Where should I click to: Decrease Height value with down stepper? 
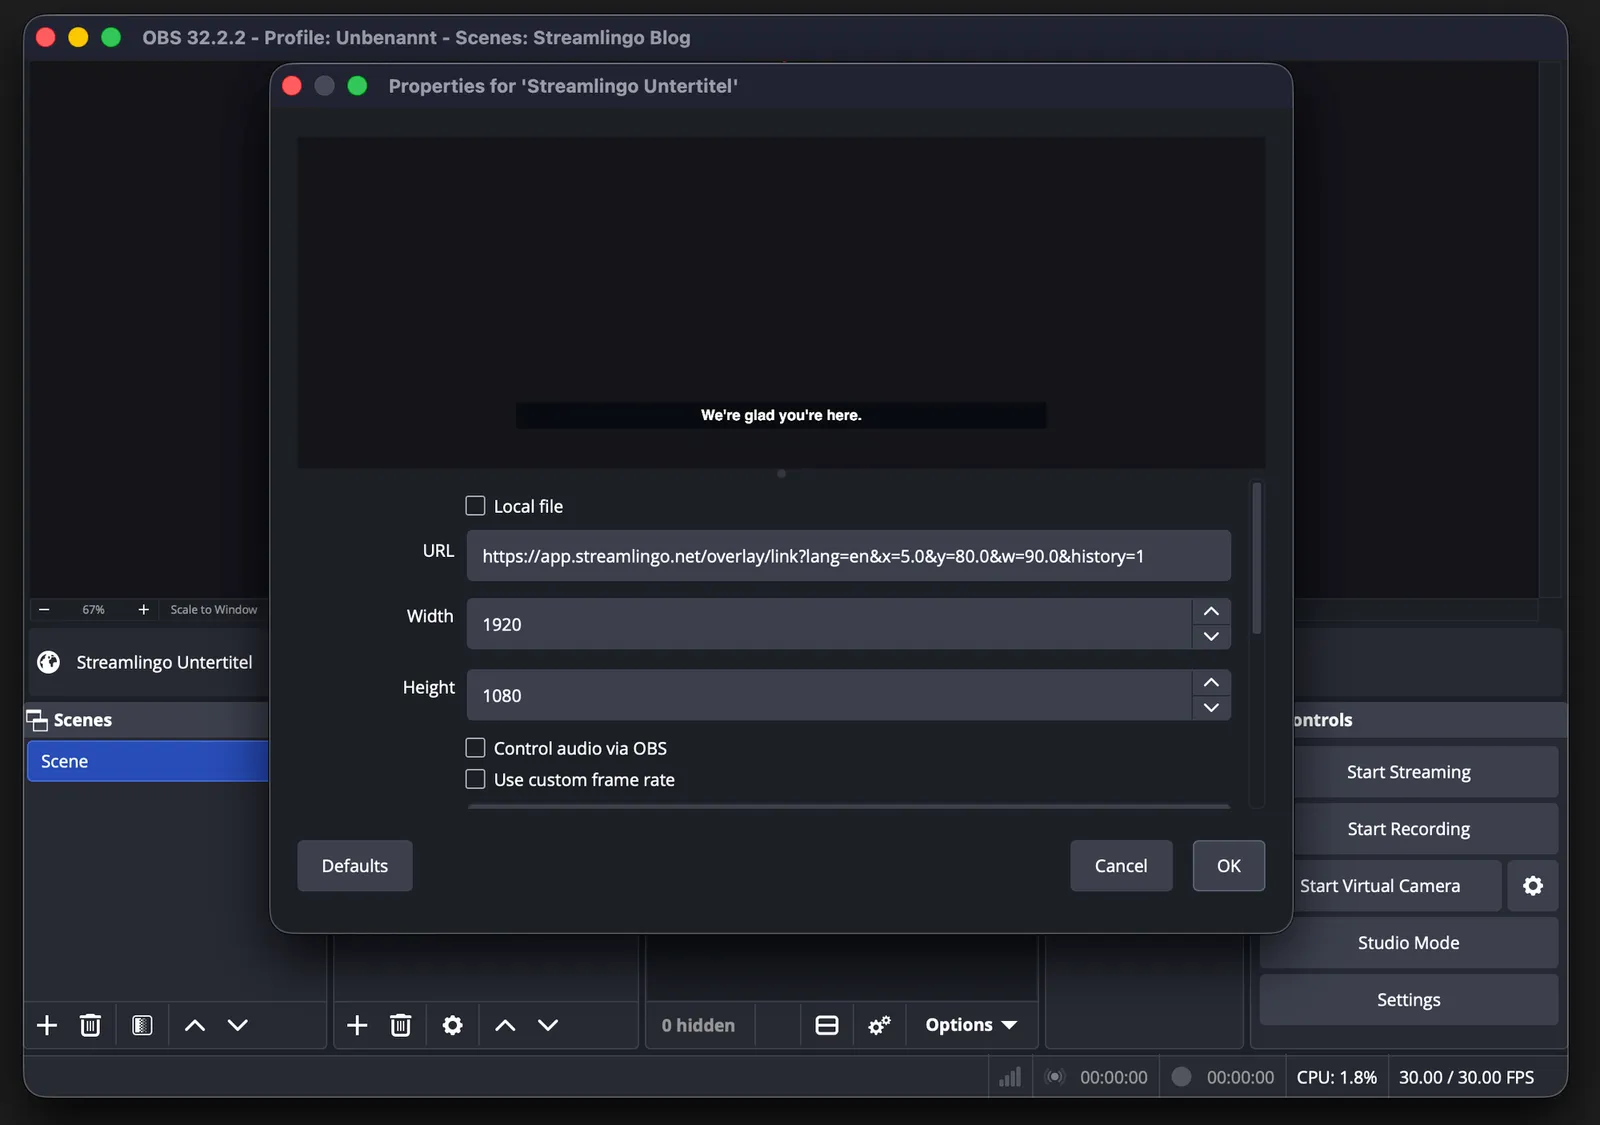pos(1211,708)
